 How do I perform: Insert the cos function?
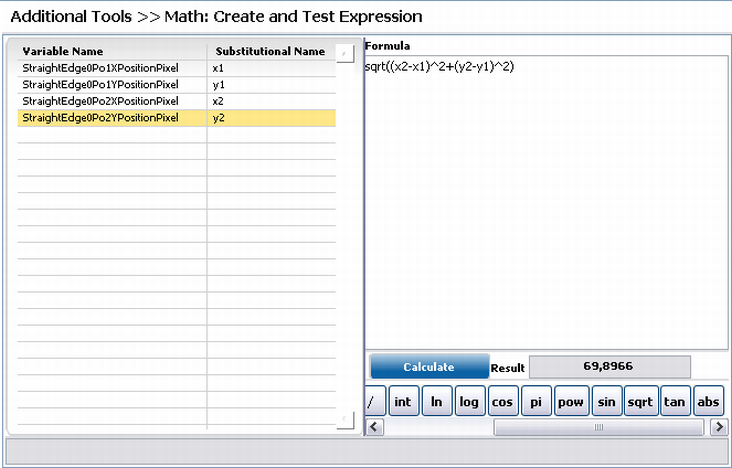pyautogui.click(x=502, y=401)
